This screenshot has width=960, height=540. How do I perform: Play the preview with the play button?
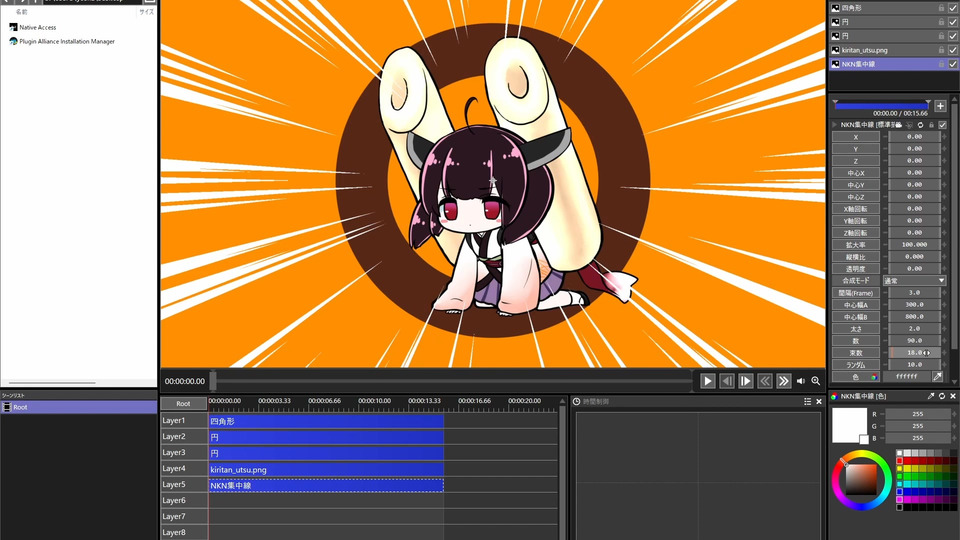(x=707, y=381)
